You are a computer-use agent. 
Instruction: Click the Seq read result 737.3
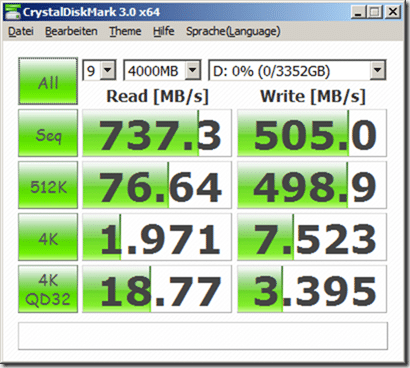pyautogui.click(x=157, y=133)
